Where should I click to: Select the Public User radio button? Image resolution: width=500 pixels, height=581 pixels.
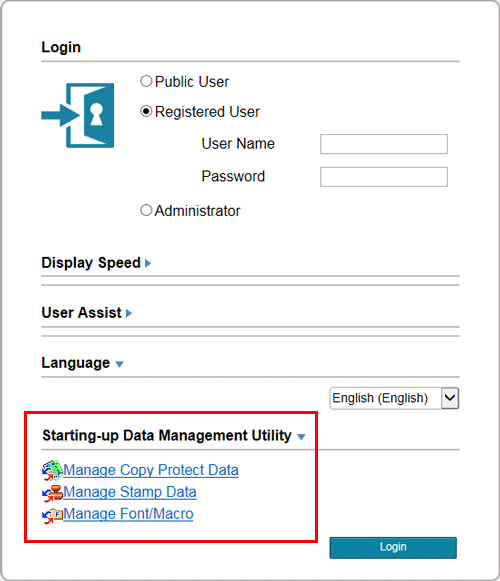tap(146, 81)
